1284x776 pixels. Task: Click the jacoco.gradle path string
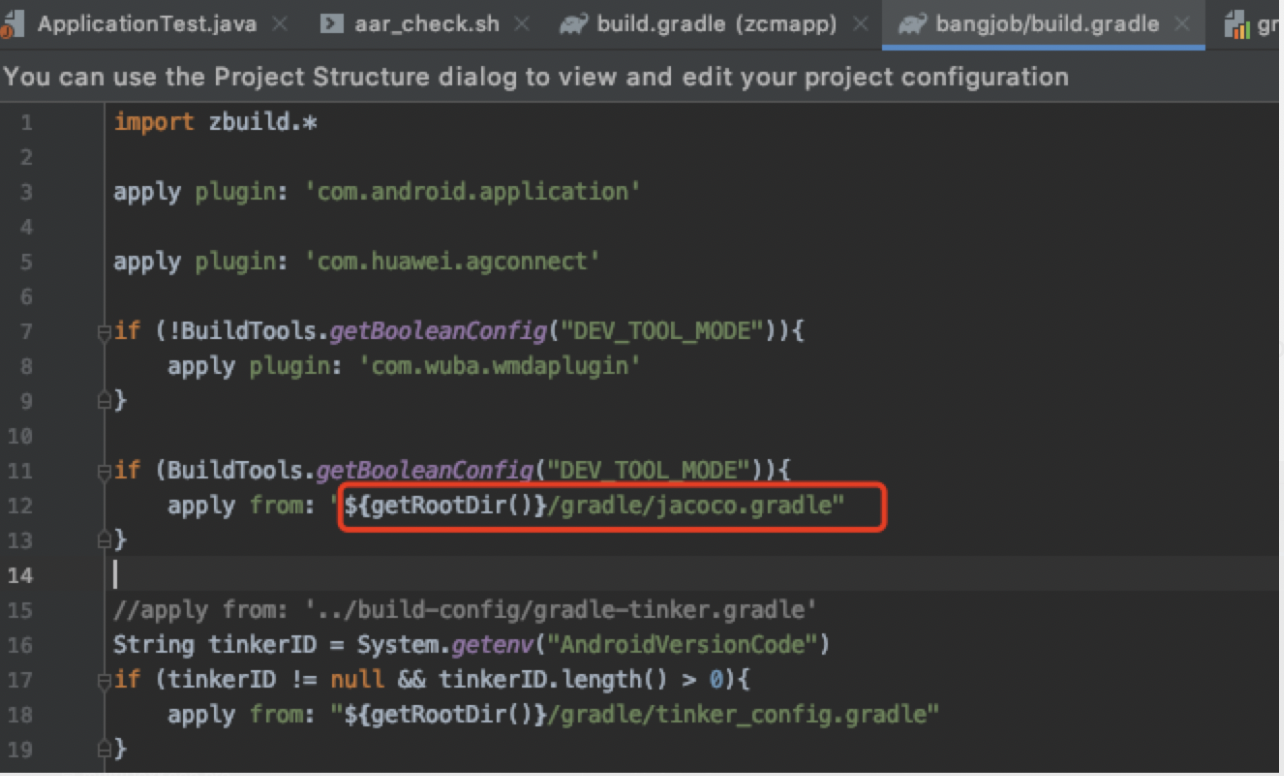588,506
